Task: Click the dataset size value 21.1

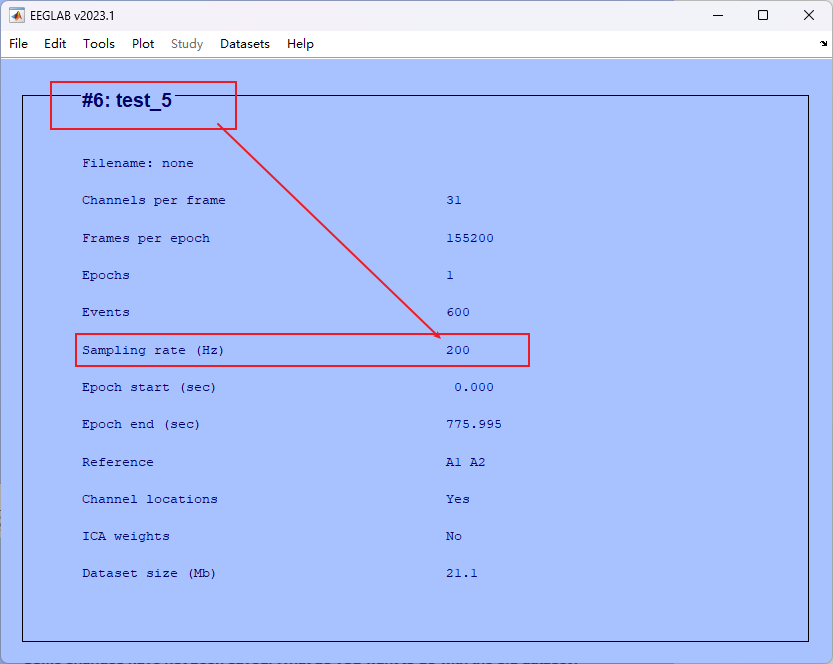Action: pyautogui.click(x=462, y=574)
